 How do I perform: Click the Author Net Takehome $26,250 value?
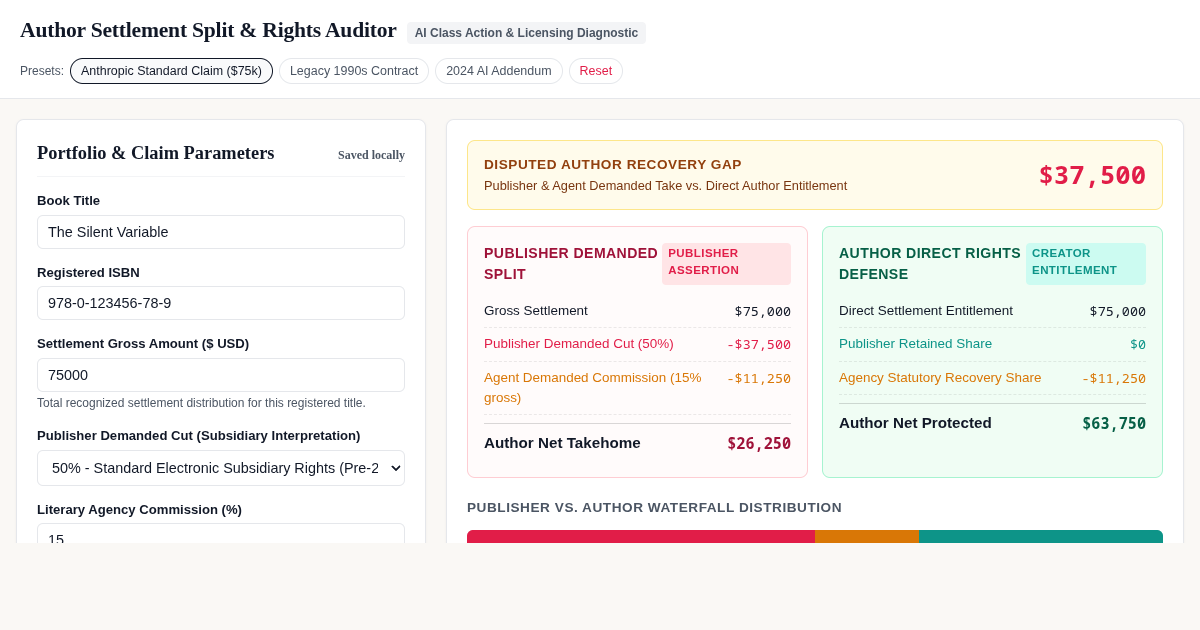click(759, 443)
